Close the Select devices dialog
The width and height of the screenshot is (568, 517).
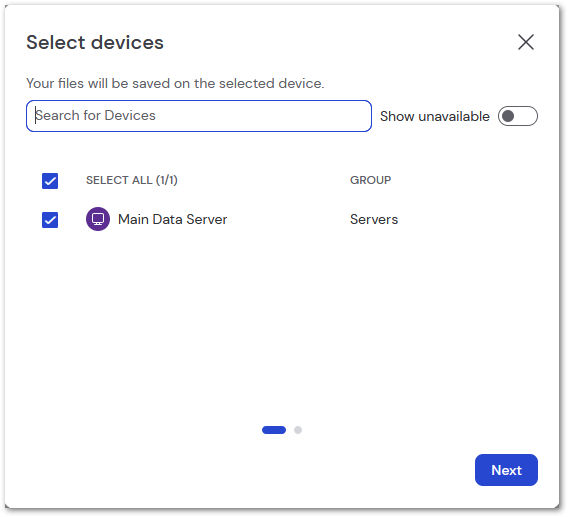[x=526, y=42]
